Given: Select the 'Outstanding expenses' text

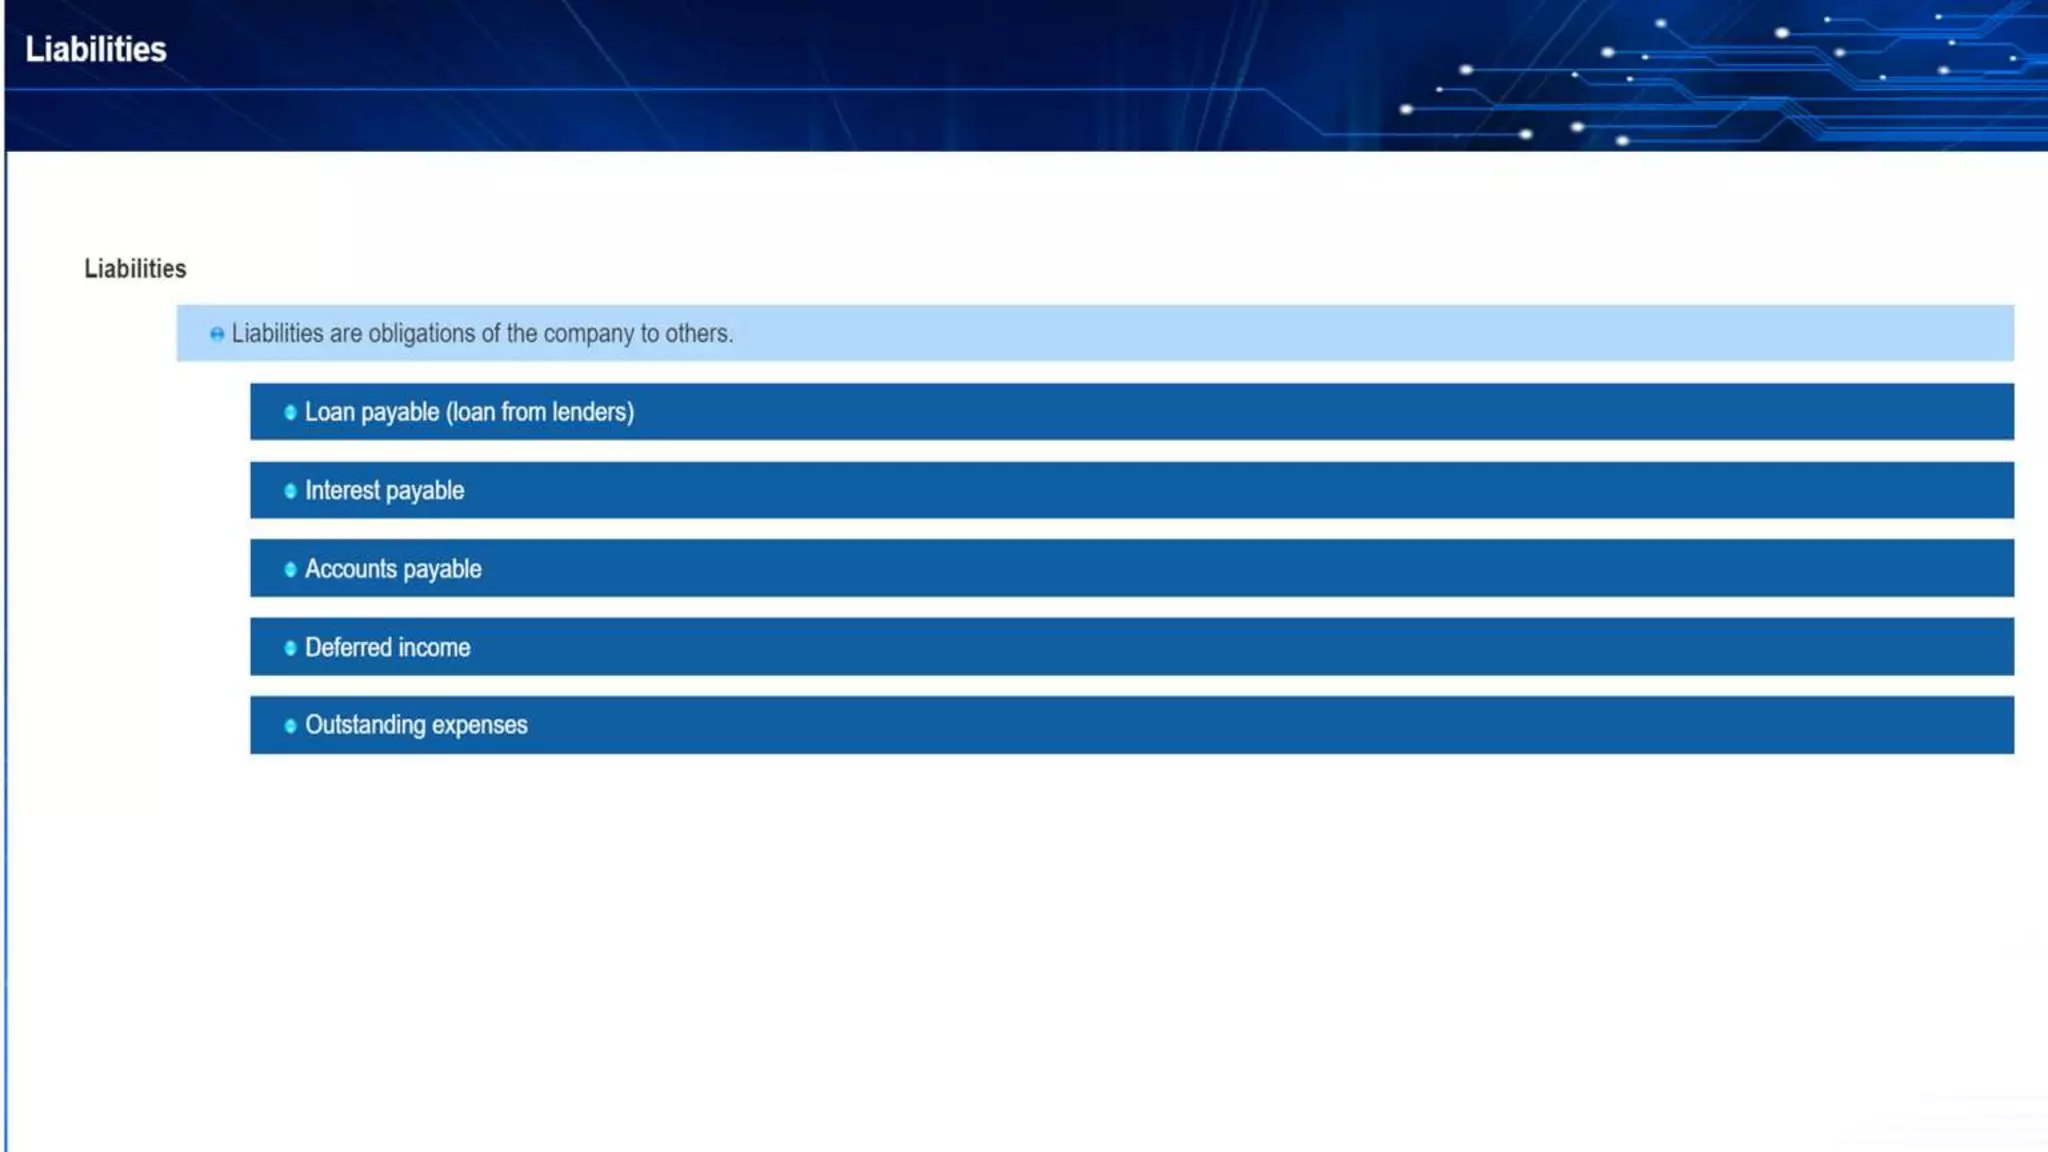Looking at the screenshot, I should tap(416, 725).
